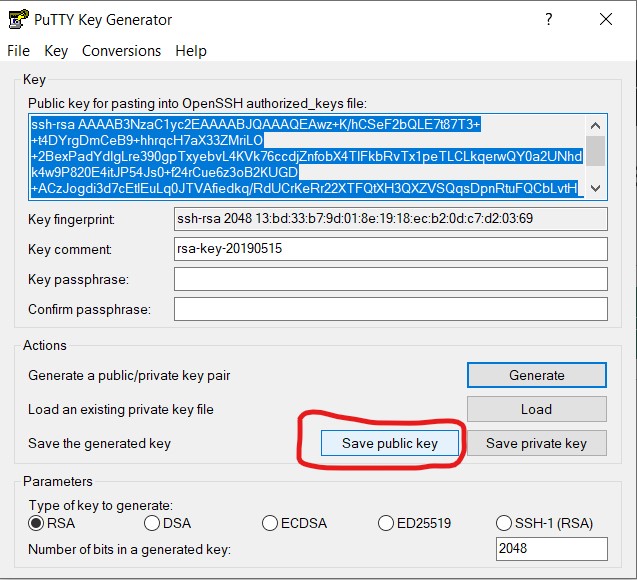Viewport: 637px width, 580px height.
Task: Click Save private key button
Action: click(x=537, y=443)
